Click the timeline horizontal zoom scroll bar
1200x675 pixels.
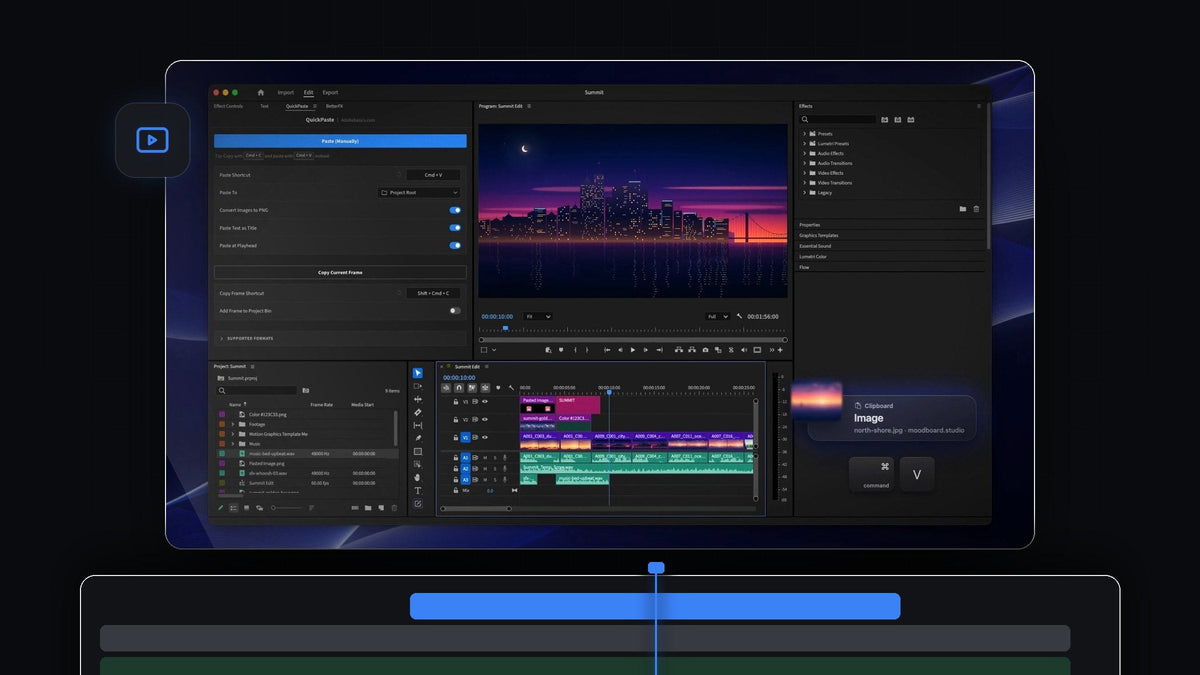coord(476,508)
